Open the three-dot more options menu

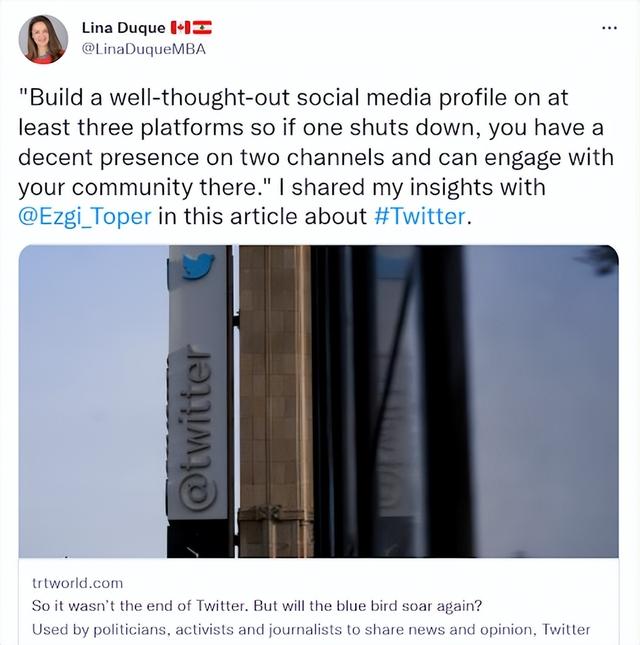[609, 28]
